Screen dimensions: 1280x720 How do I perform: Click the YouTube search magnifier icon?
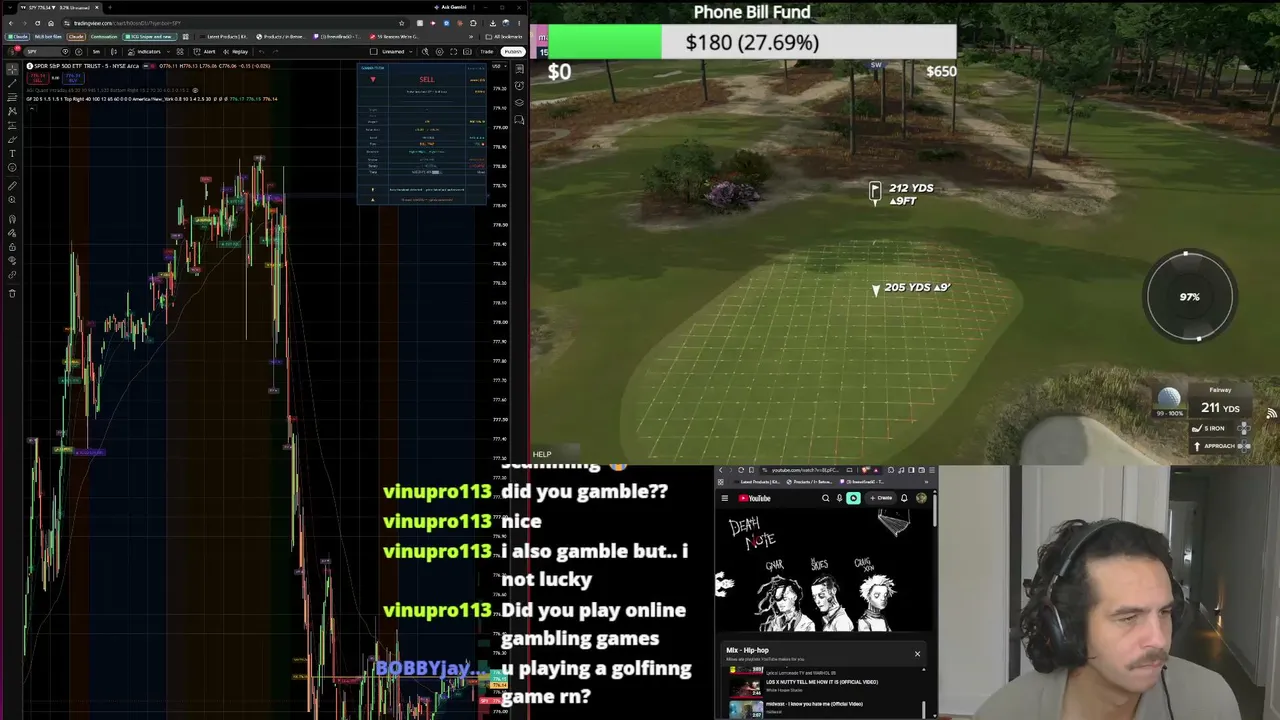(x=826, y=498)
